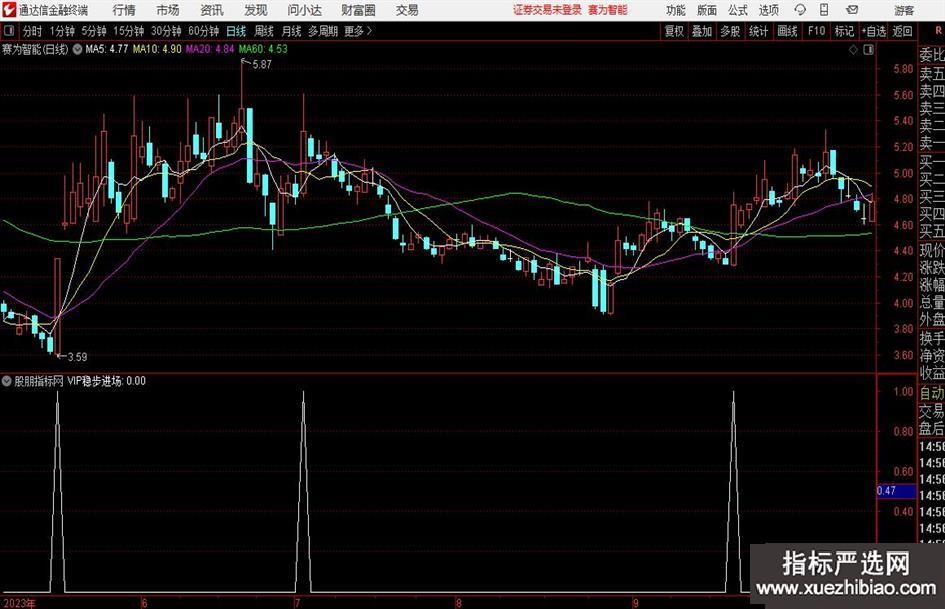
Task: Open the 财富圈 menu
Action: (x=358, y=10)
